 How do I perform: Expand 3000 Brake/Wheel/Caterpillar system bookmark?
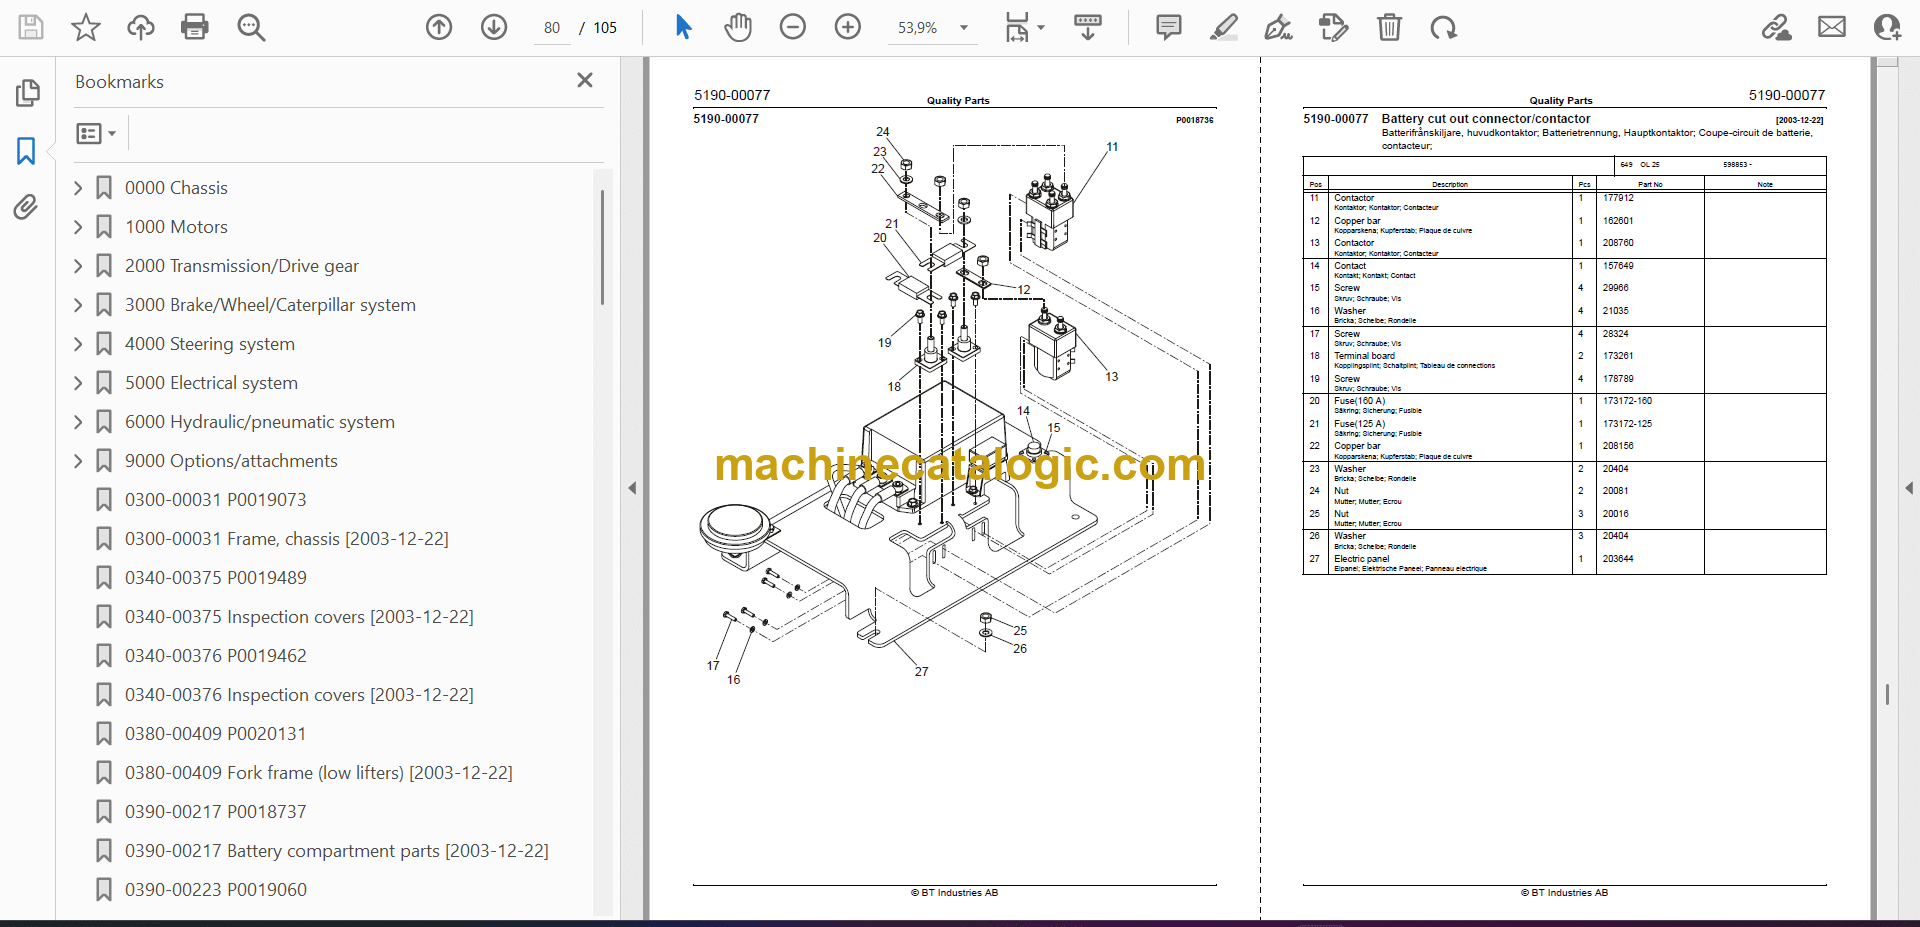(78, 305)
